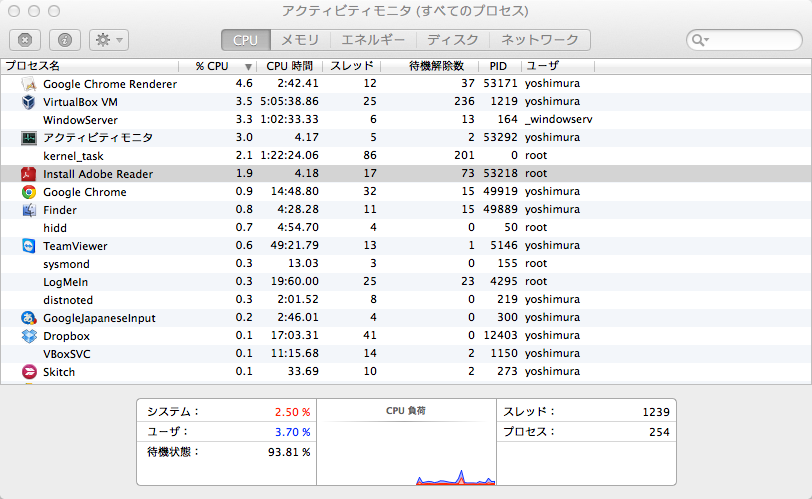812x499 pixels.
Task: Click CPU time 14:48.80 cell
Action: 295,192
